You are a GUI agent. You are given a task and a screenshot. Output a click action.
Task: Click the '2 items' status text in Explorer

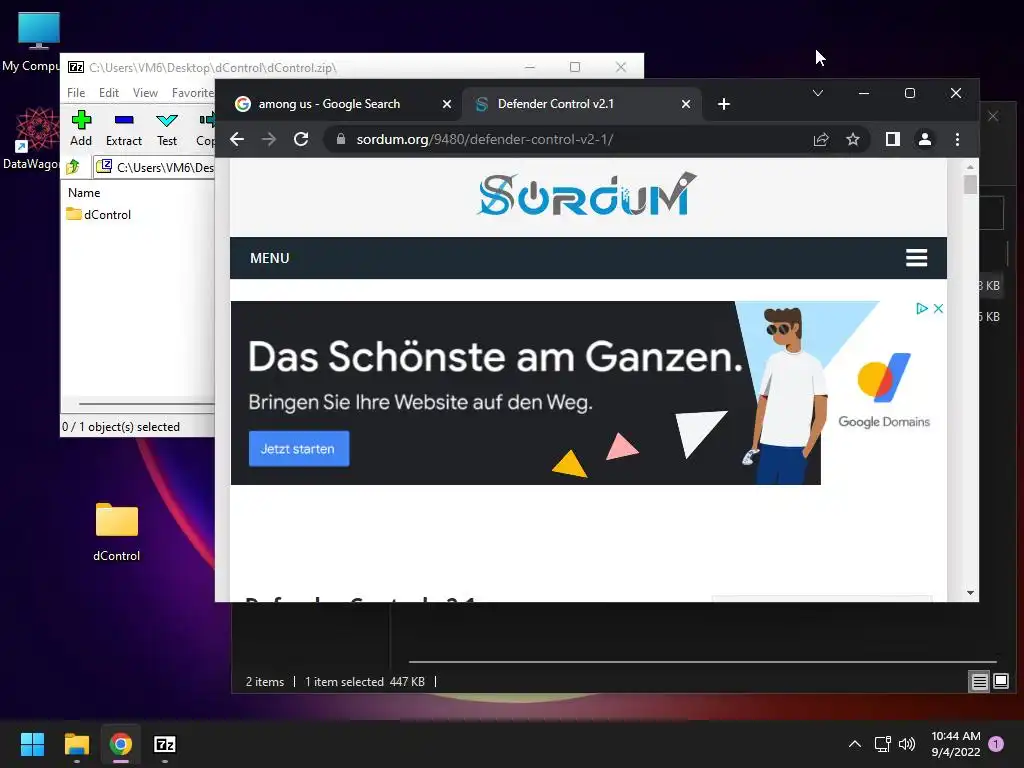tap(264, 682)
